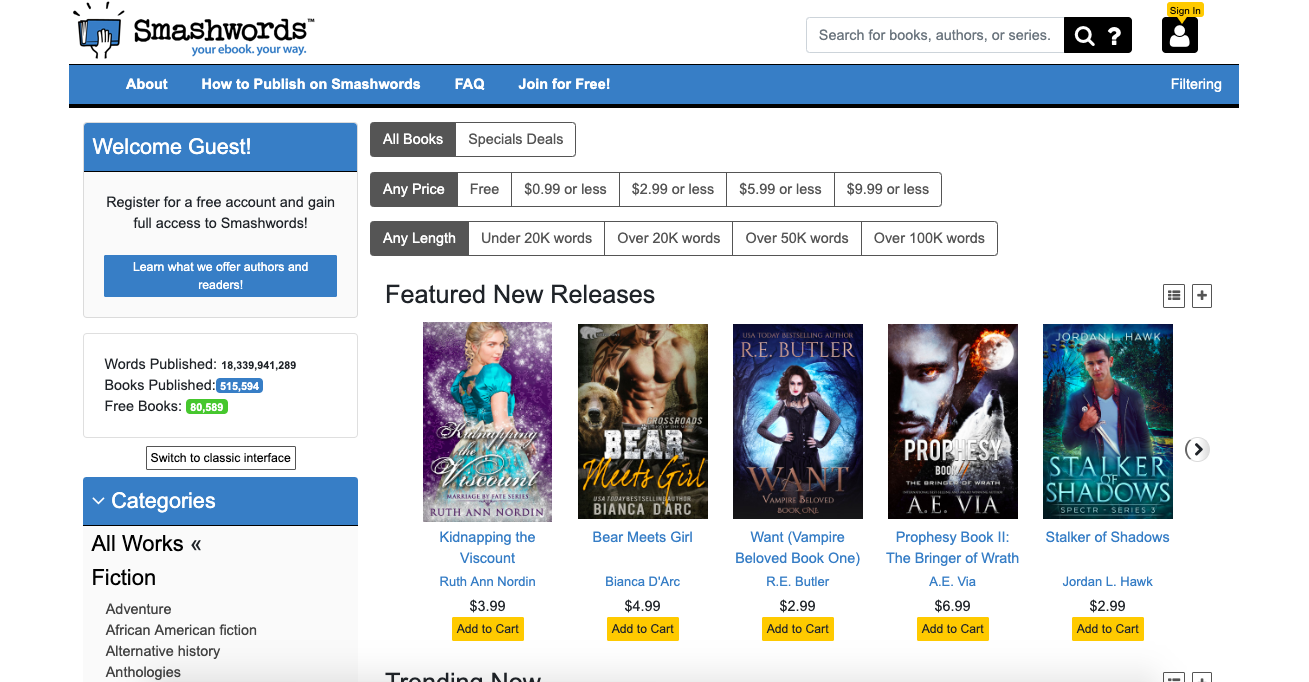Filter by $2.99 or less

(x=673, y=189)
